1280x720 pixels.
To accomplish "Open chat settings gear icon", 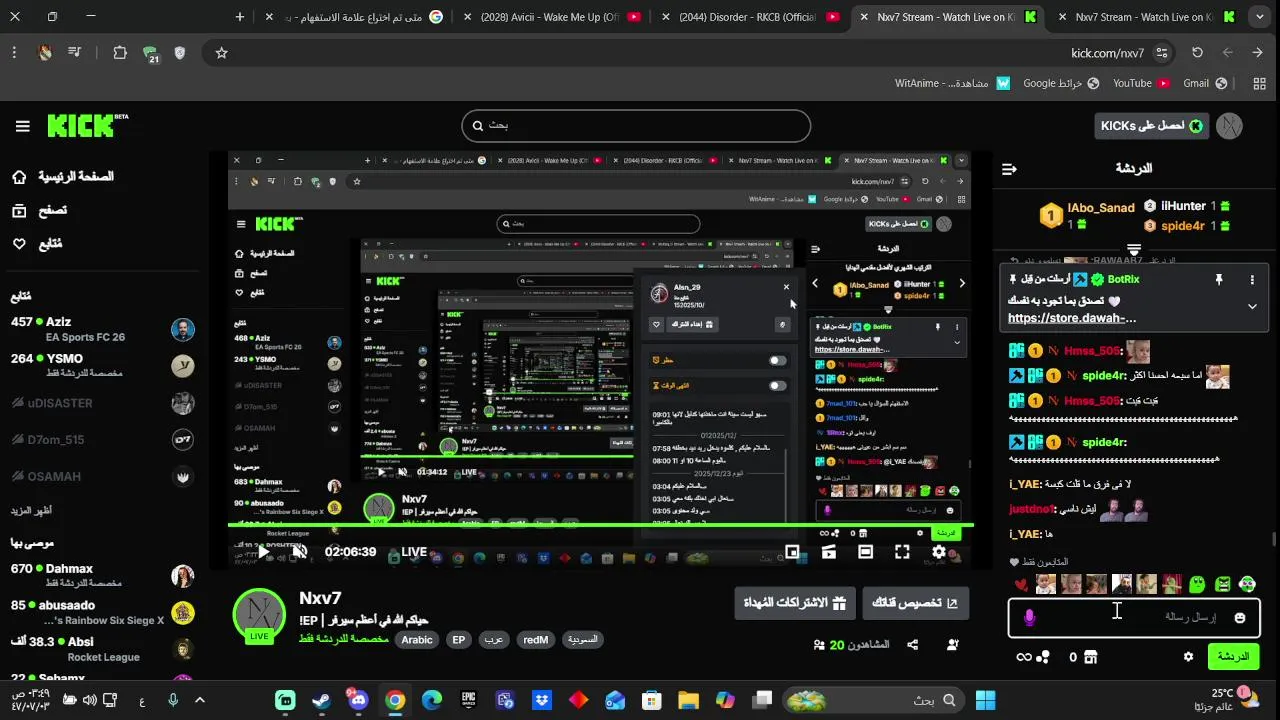I will pyautogui.click(x=1188, y=657).
